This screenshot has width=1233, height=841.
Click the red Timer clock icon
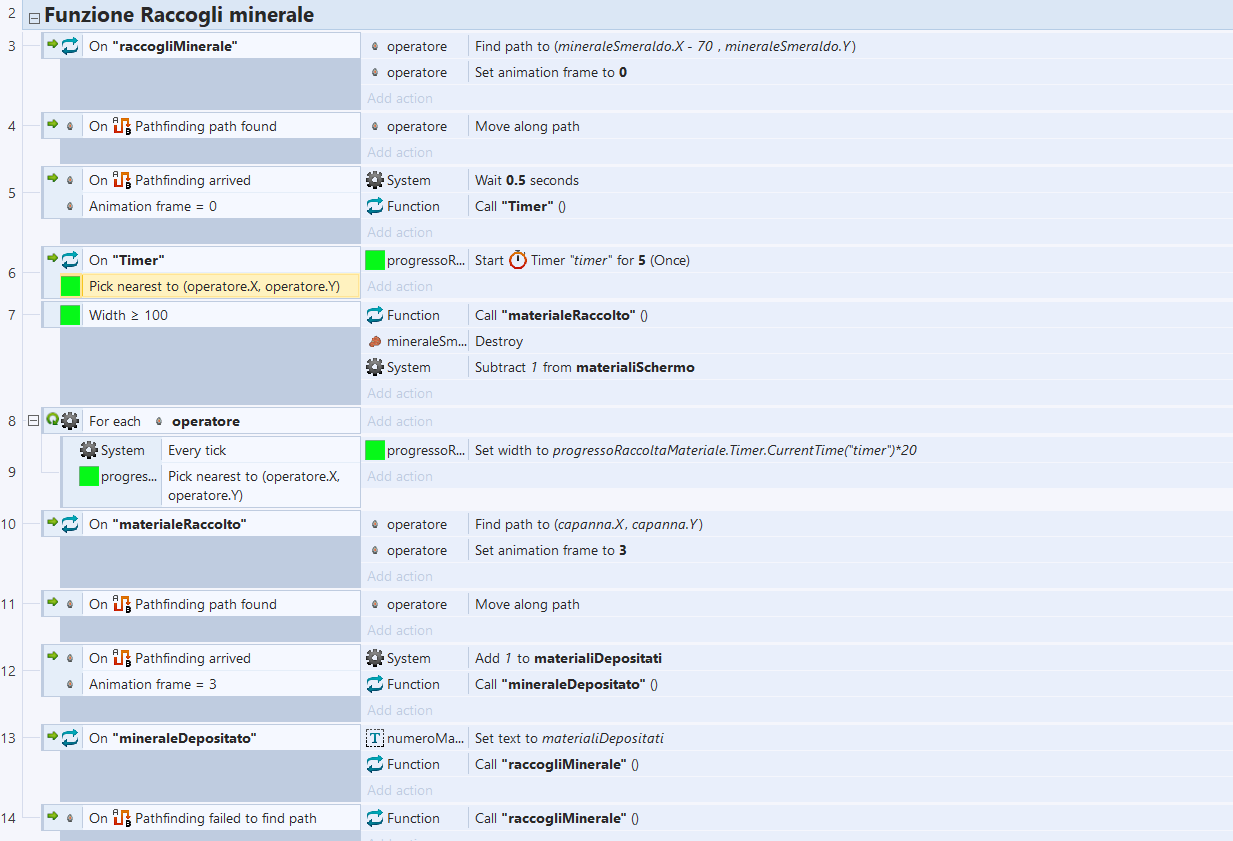(518, 260)
